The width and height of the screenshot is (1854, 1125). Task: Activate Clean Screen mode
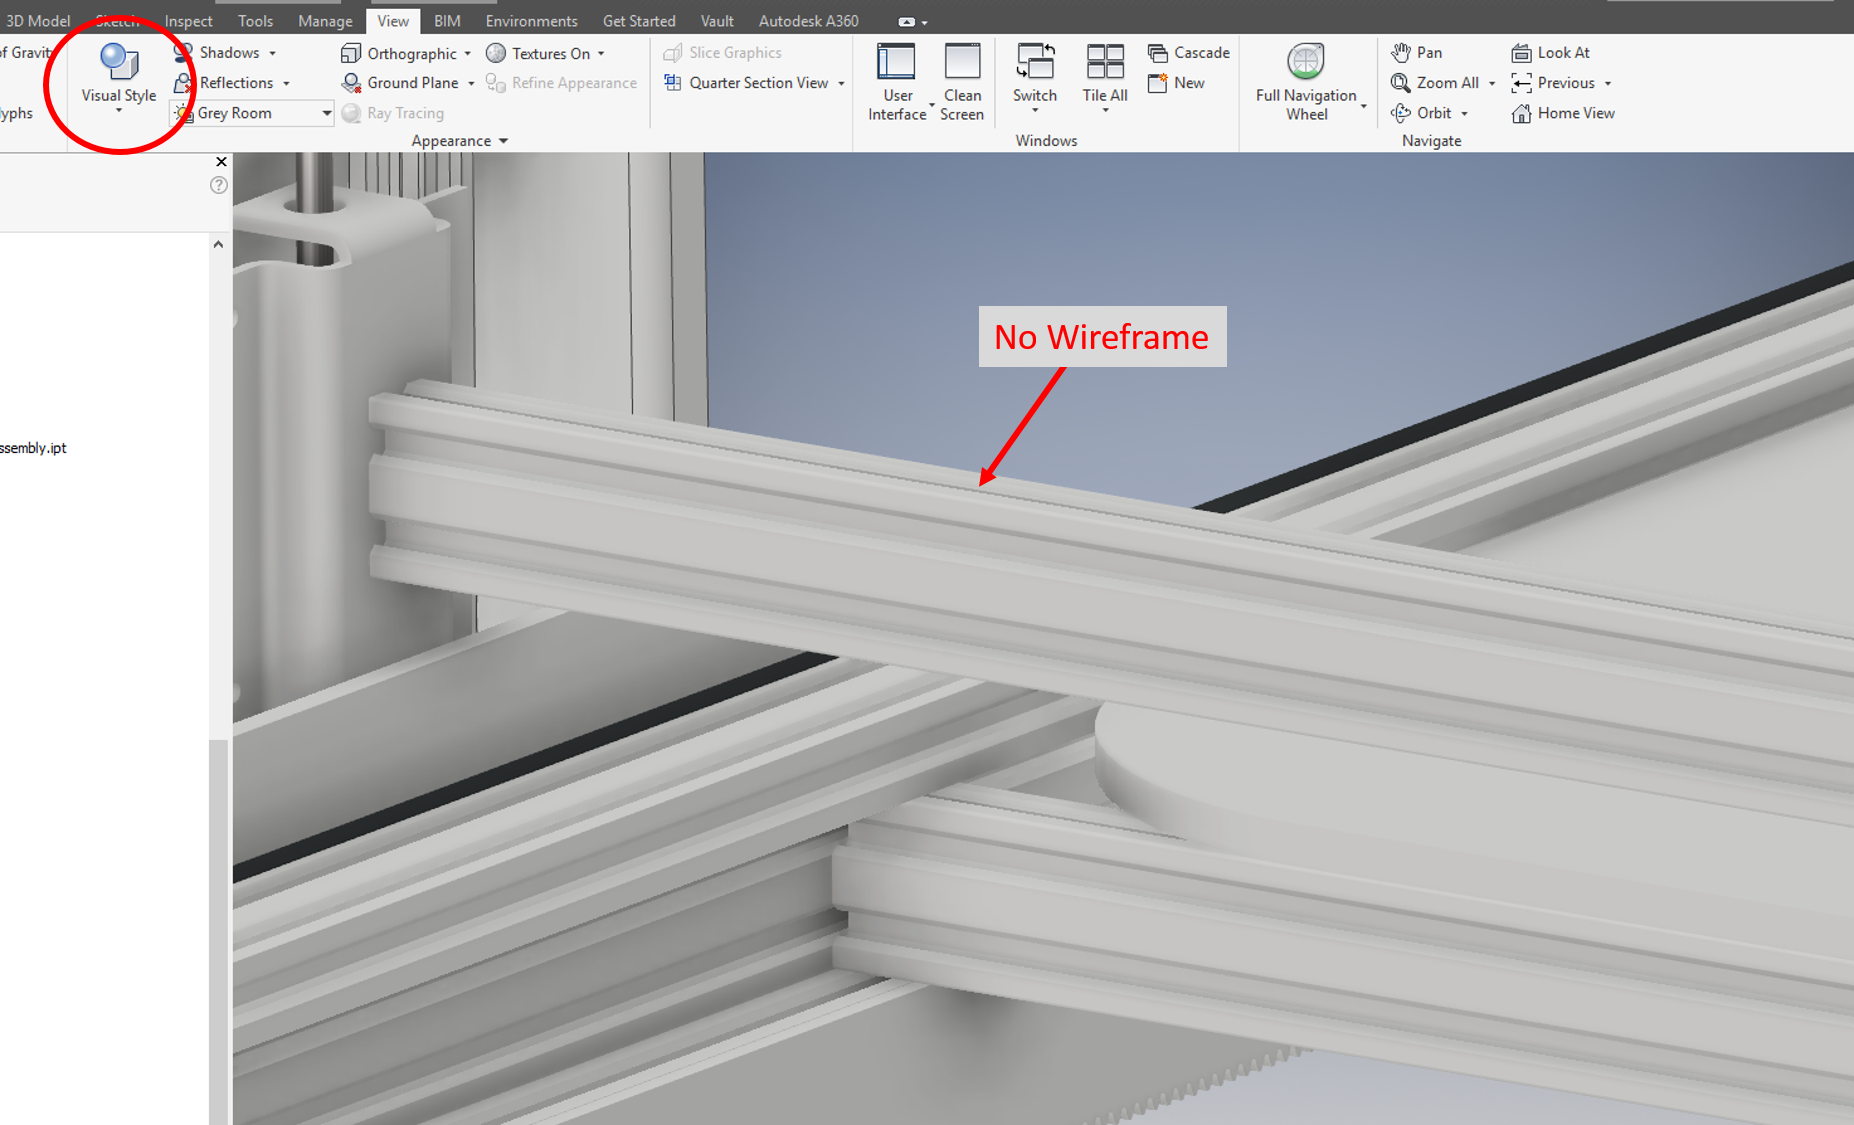[x=962, y=82]
